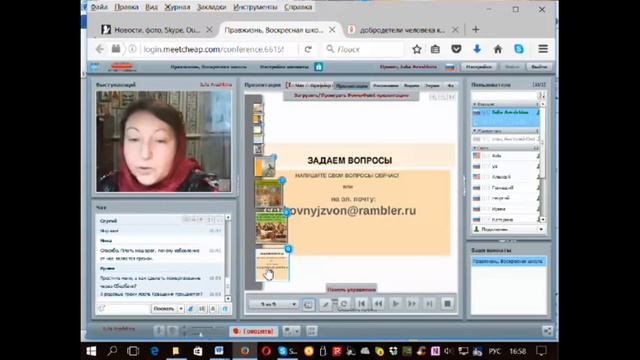This screenshot has width=640, height=360.
Task: Click the blue home icon in conference header
Action: [319, 67]
